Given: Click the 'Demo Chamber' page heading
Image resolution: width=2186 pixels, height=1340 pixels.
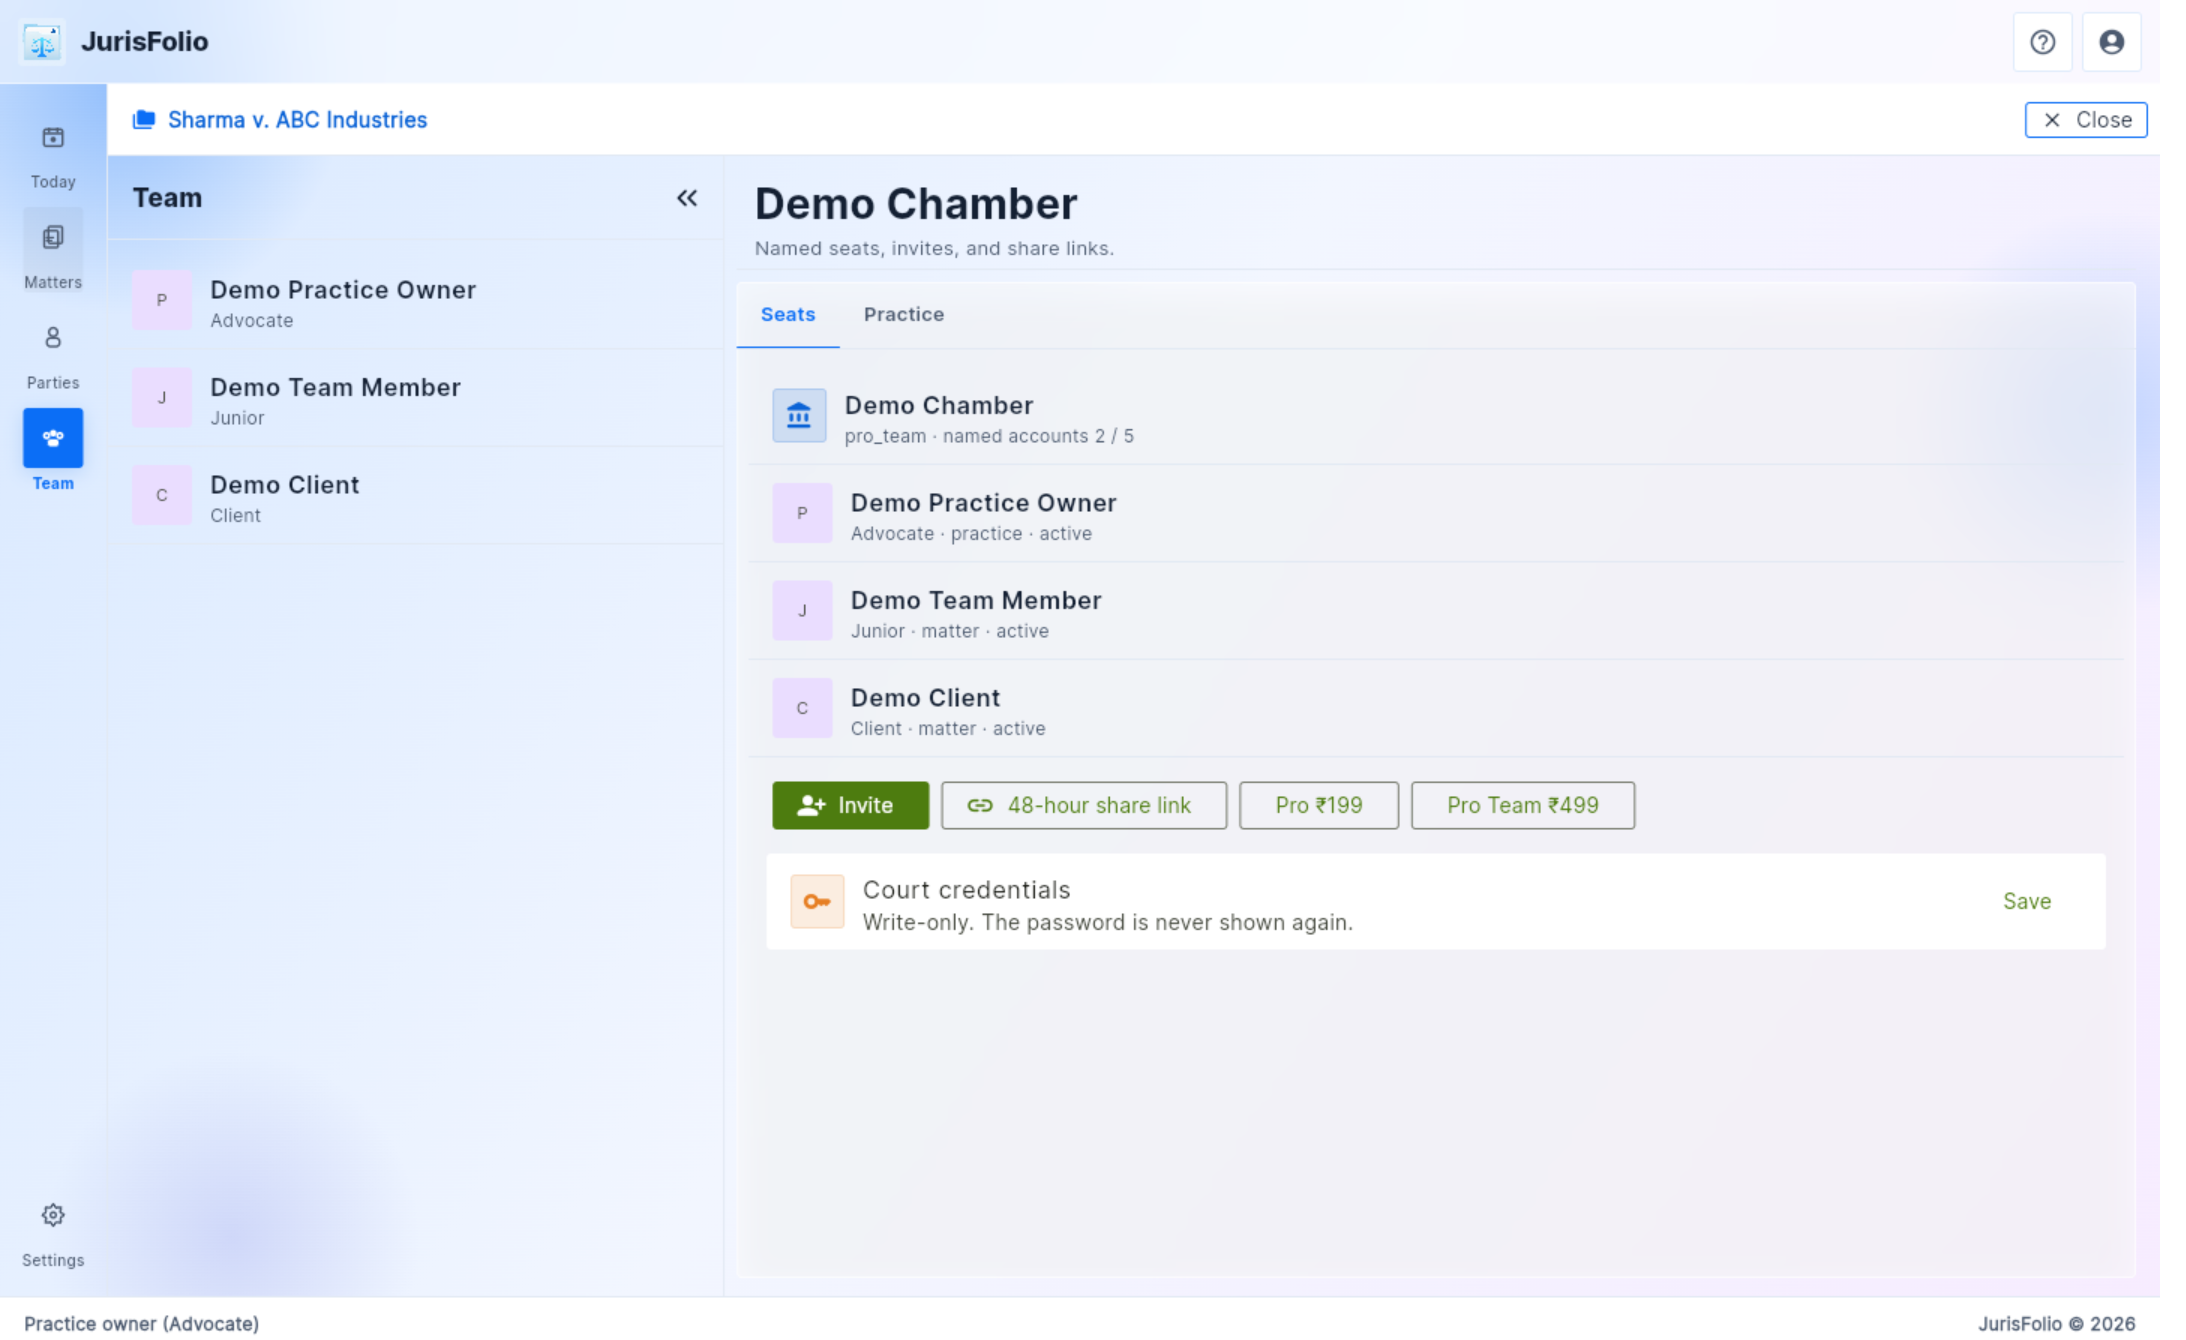Looking at the screenshot, I should pyautogui.click(x=915, y=204).
